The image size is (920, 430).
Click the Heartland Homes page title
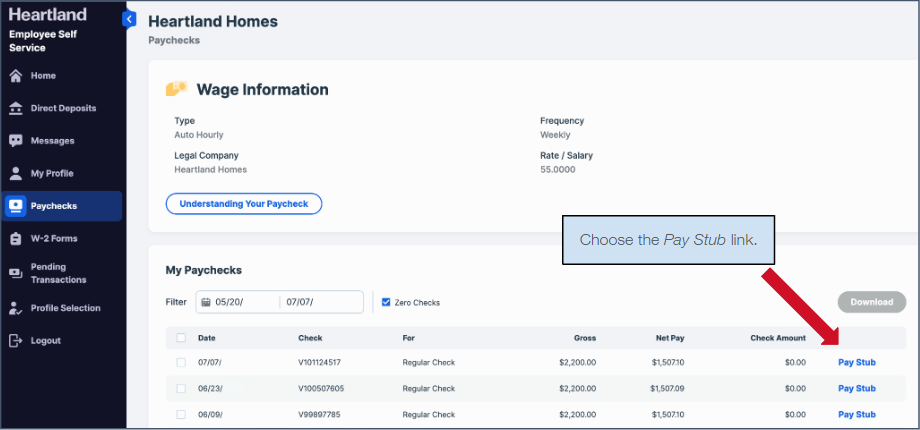coord(213,21)
